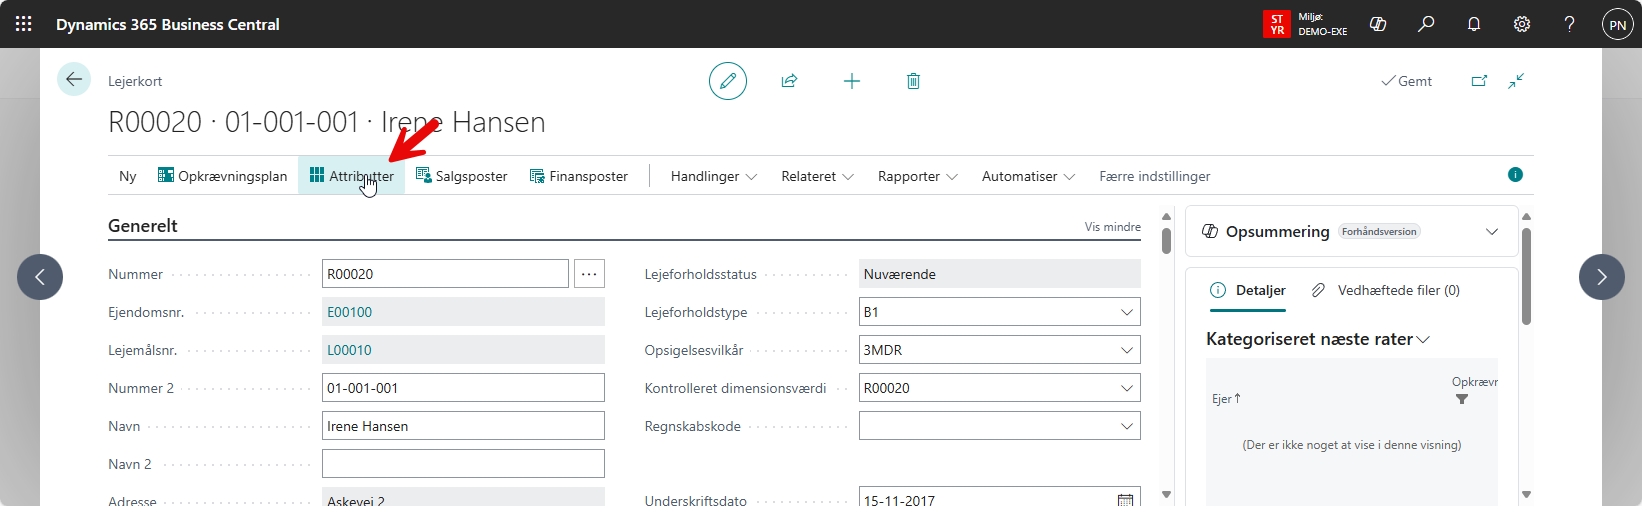The image size is (1642, 506).
Task: Go back with the arrow button
Action: coord(74,79)
